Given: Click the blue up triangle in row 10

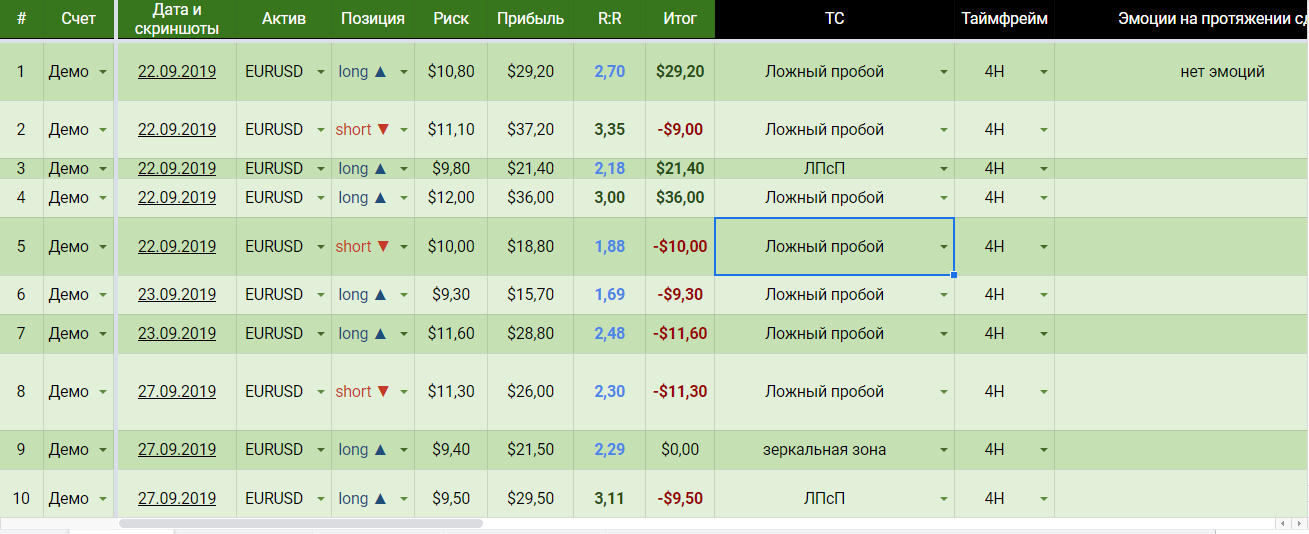Looking at the screenshot, I should click(380, 499).
